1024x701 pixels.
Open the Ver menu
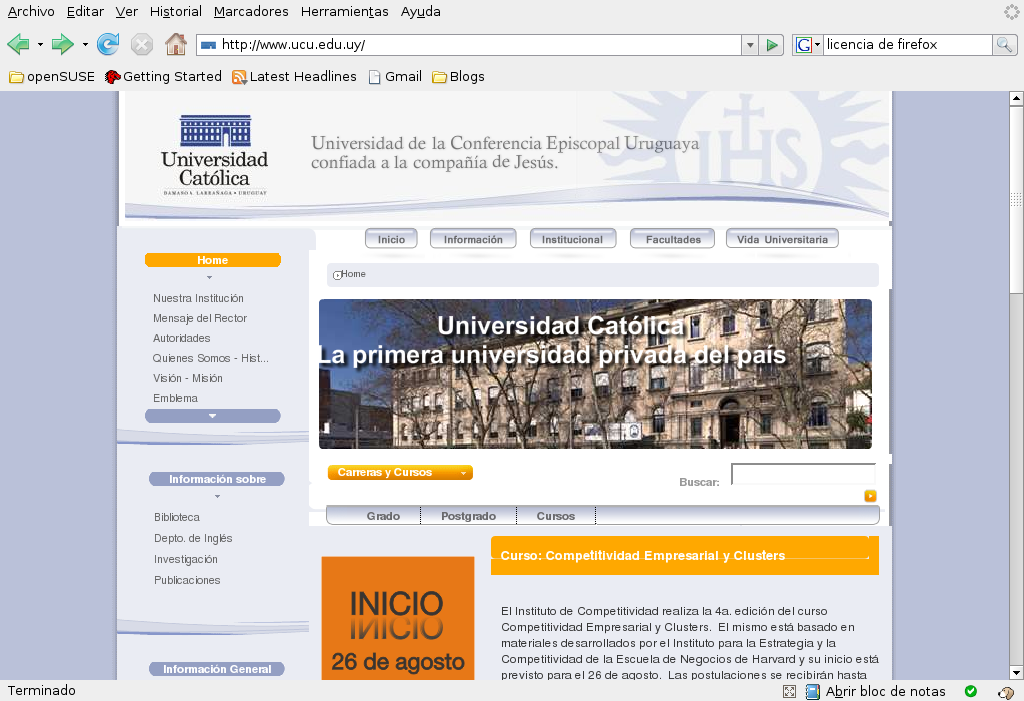tap(127, 12)
